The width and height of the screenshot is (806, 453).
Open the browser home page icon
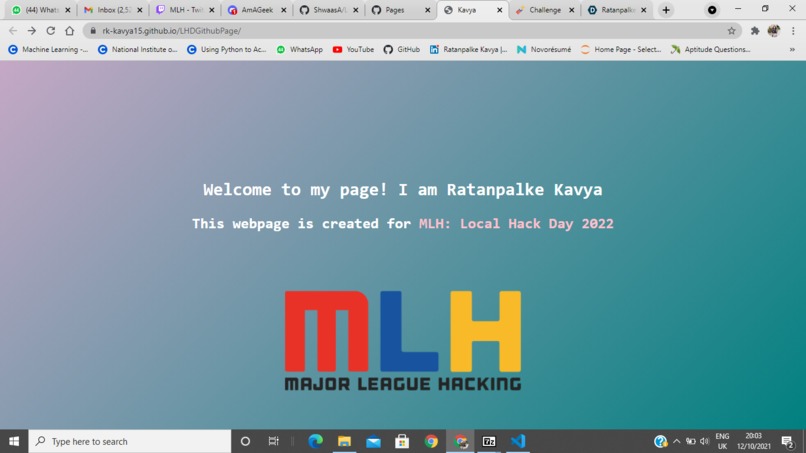[x=69, y=31]
